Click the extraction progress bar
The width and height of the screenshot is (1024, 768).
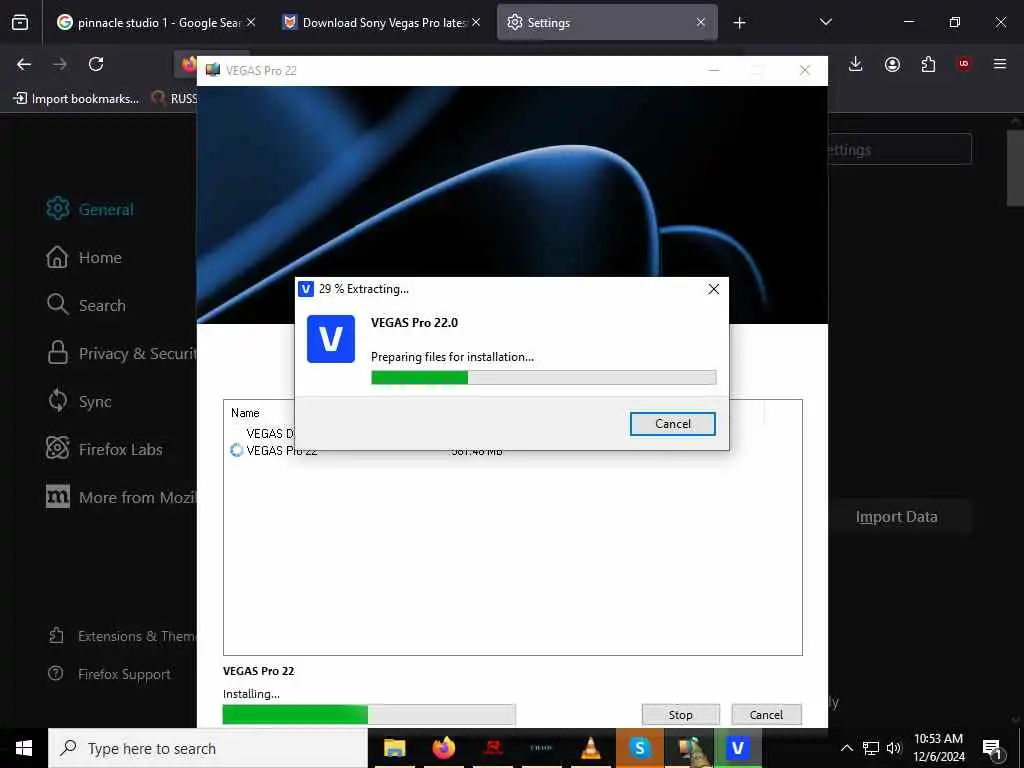click(543, 377)
